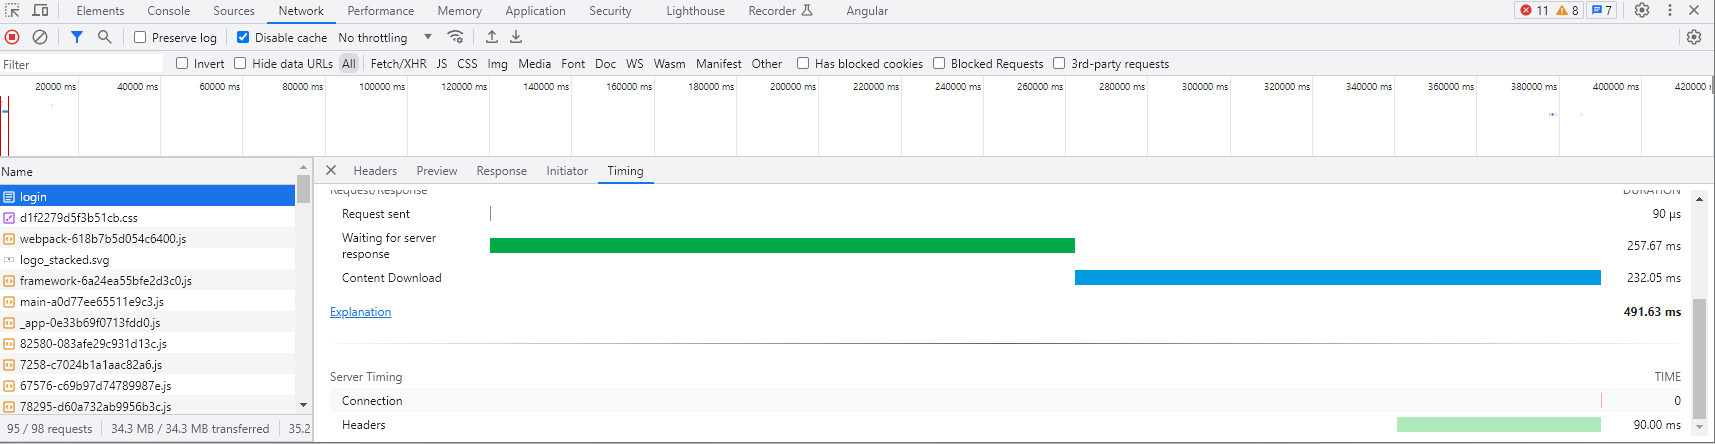Enable the Preserve log checkbox
This screenshot has height=444, width=1715.
[140, 37]
